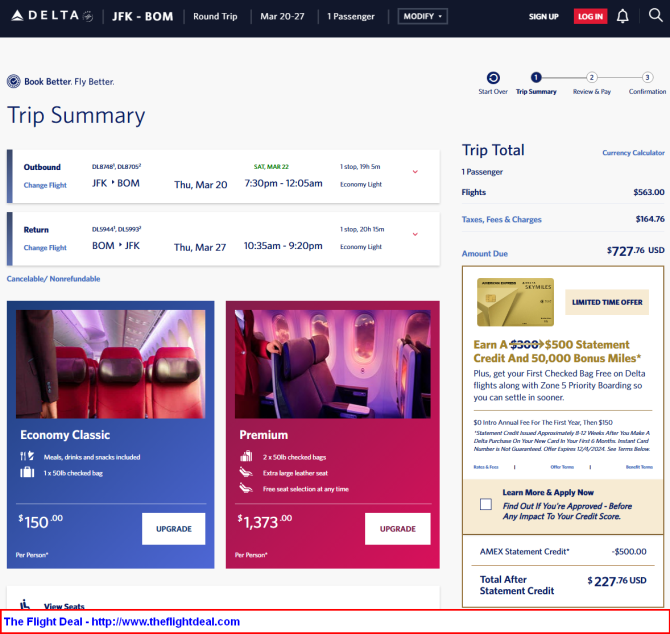The image size is (670, 634).
Task: Select step 1 Trip Summary marker
Action: click(x=536, y=77)
